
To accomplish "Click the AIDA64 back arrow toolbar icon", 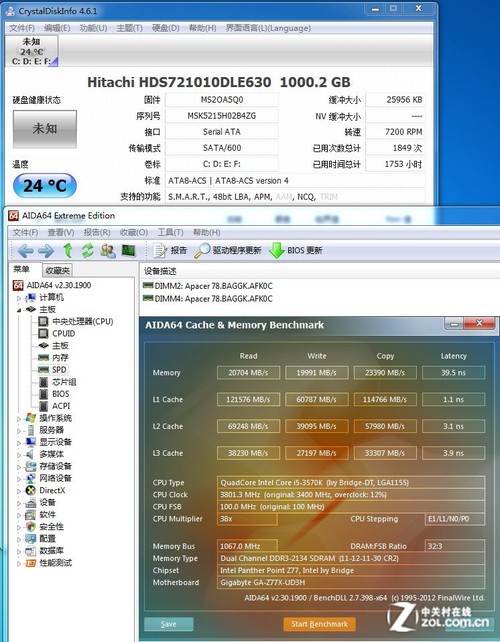I will 25,251.
